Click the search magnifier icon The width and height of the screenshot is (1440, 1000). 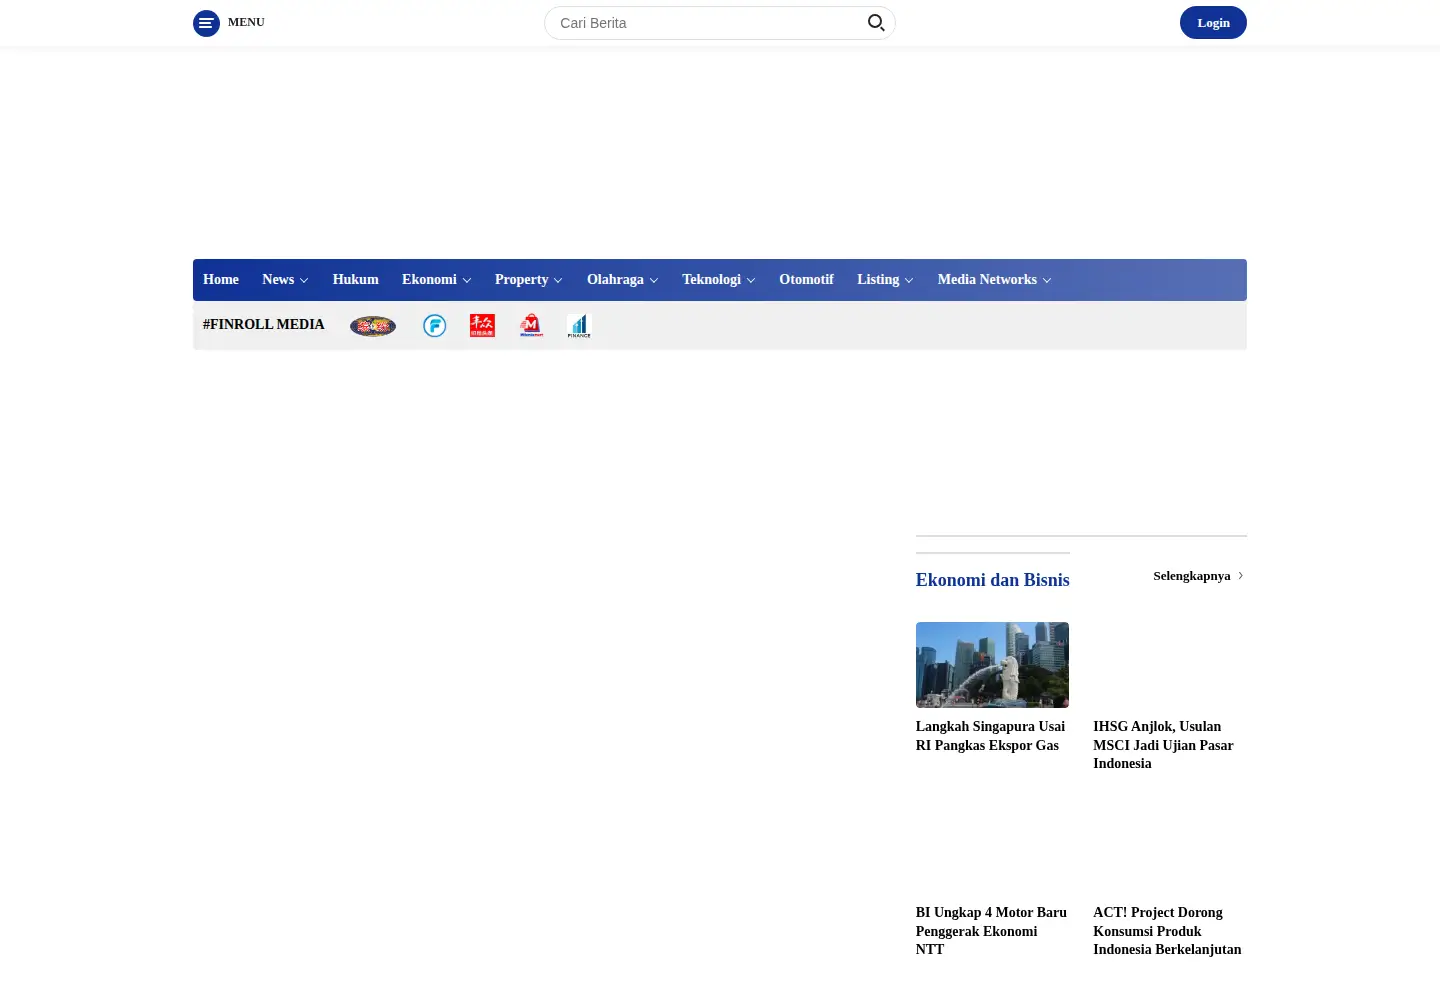(x=876, y=23)
